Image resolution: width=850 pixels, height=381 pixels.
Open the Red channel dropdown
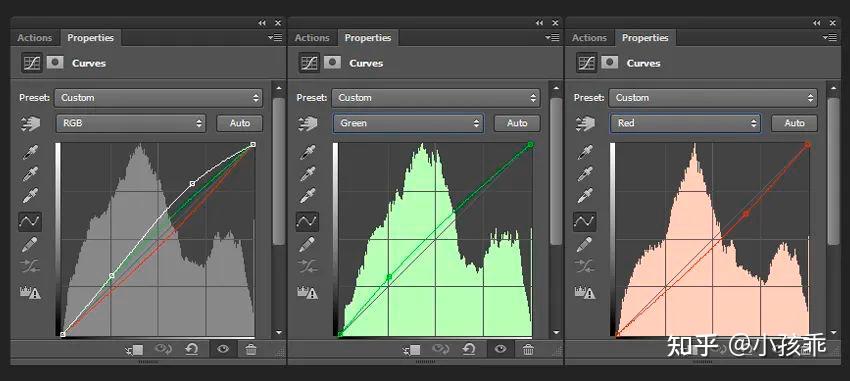click(686, 123)
